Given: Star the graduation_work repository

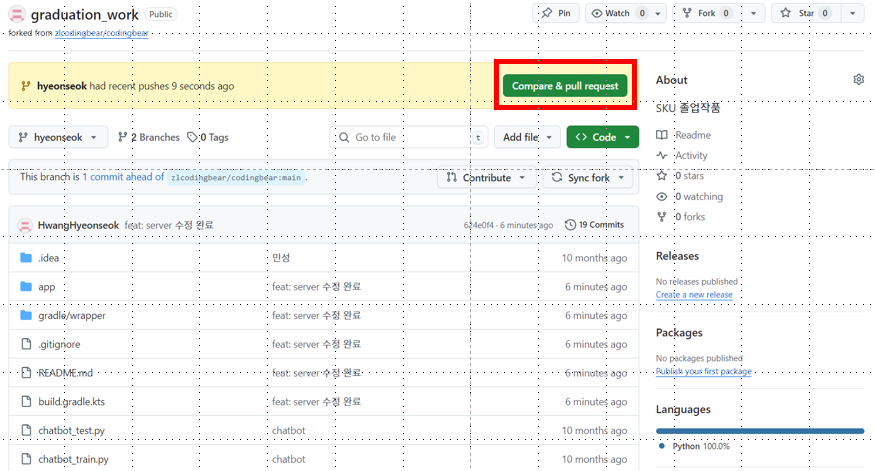Looking at the screenshot, I should 804,13.
